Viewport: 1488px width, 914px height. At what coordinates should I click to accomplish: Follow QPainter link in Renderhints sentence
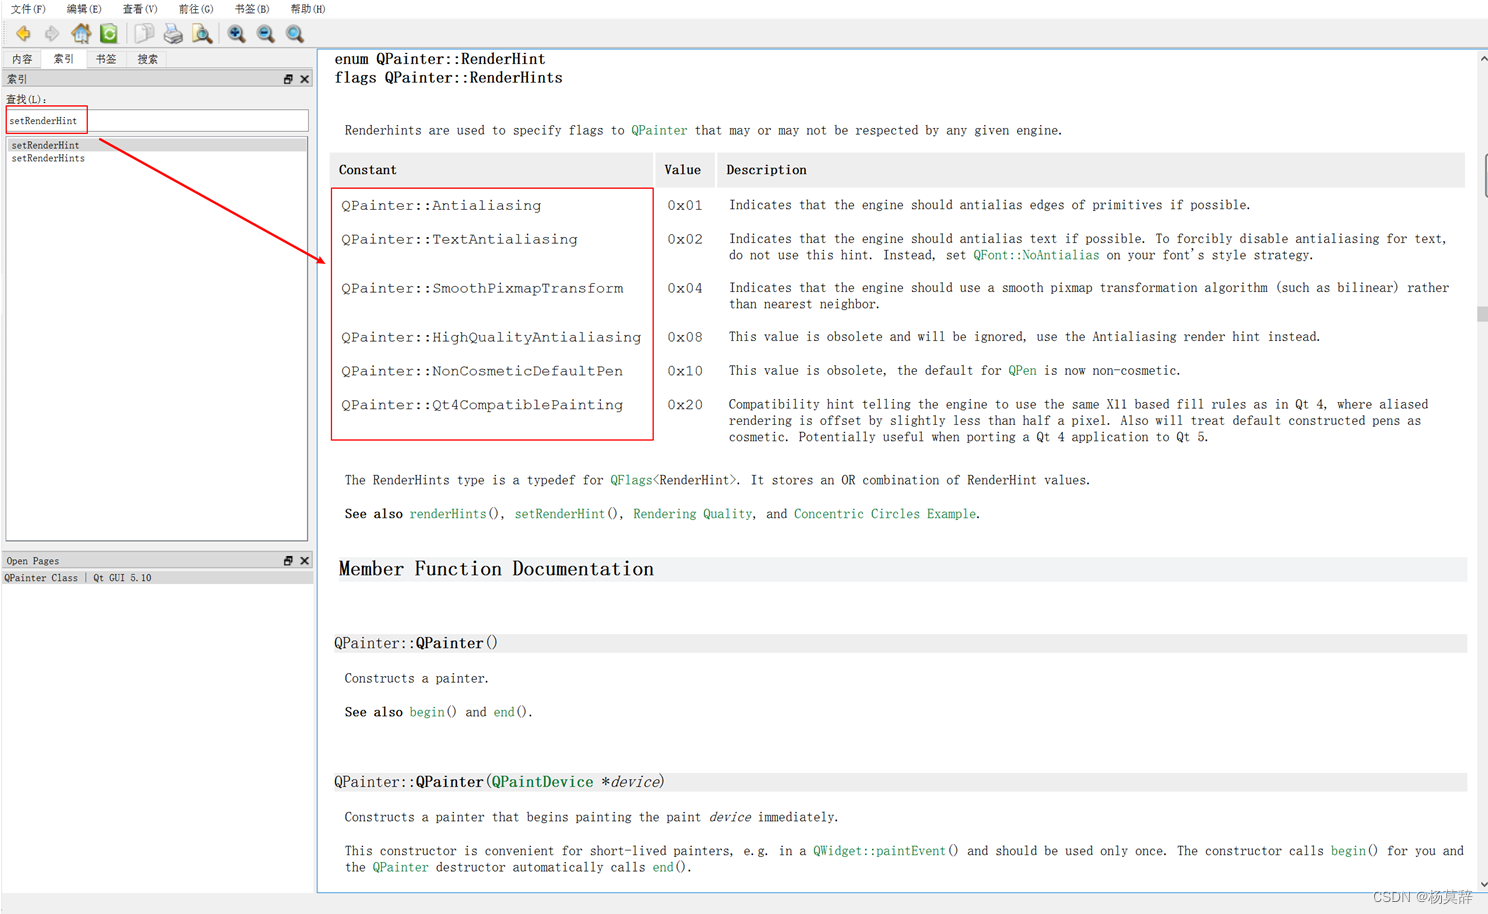point(659,130)
